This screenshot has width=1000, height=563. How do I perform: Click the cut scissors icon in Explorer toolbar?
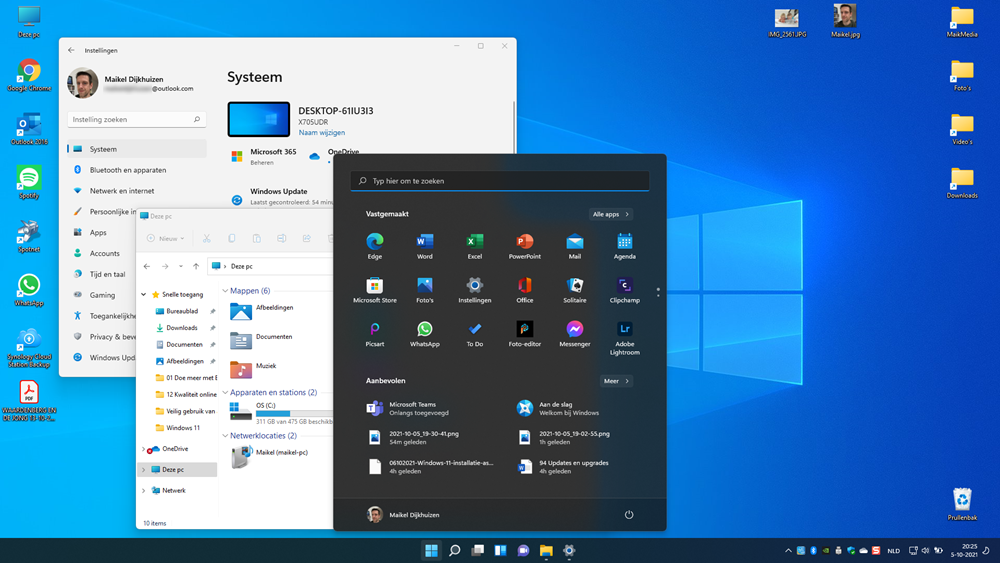207,238
